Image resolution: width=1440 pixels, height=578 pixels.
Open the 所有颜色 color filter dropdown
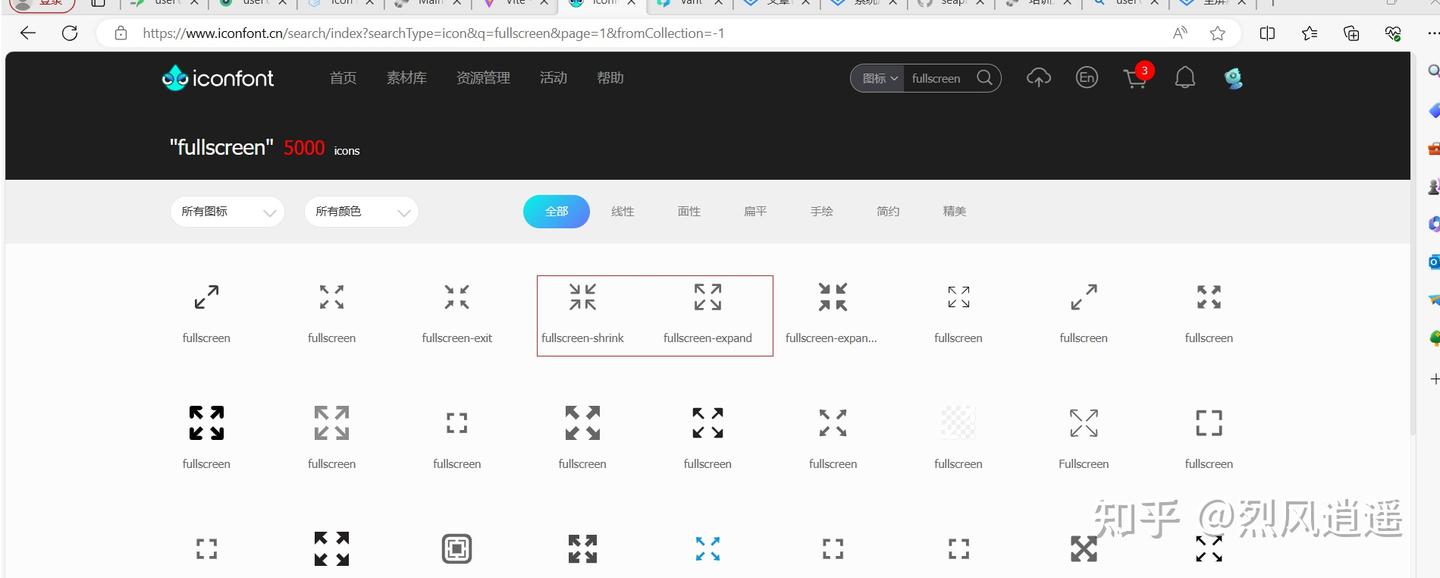click(361, 211)
